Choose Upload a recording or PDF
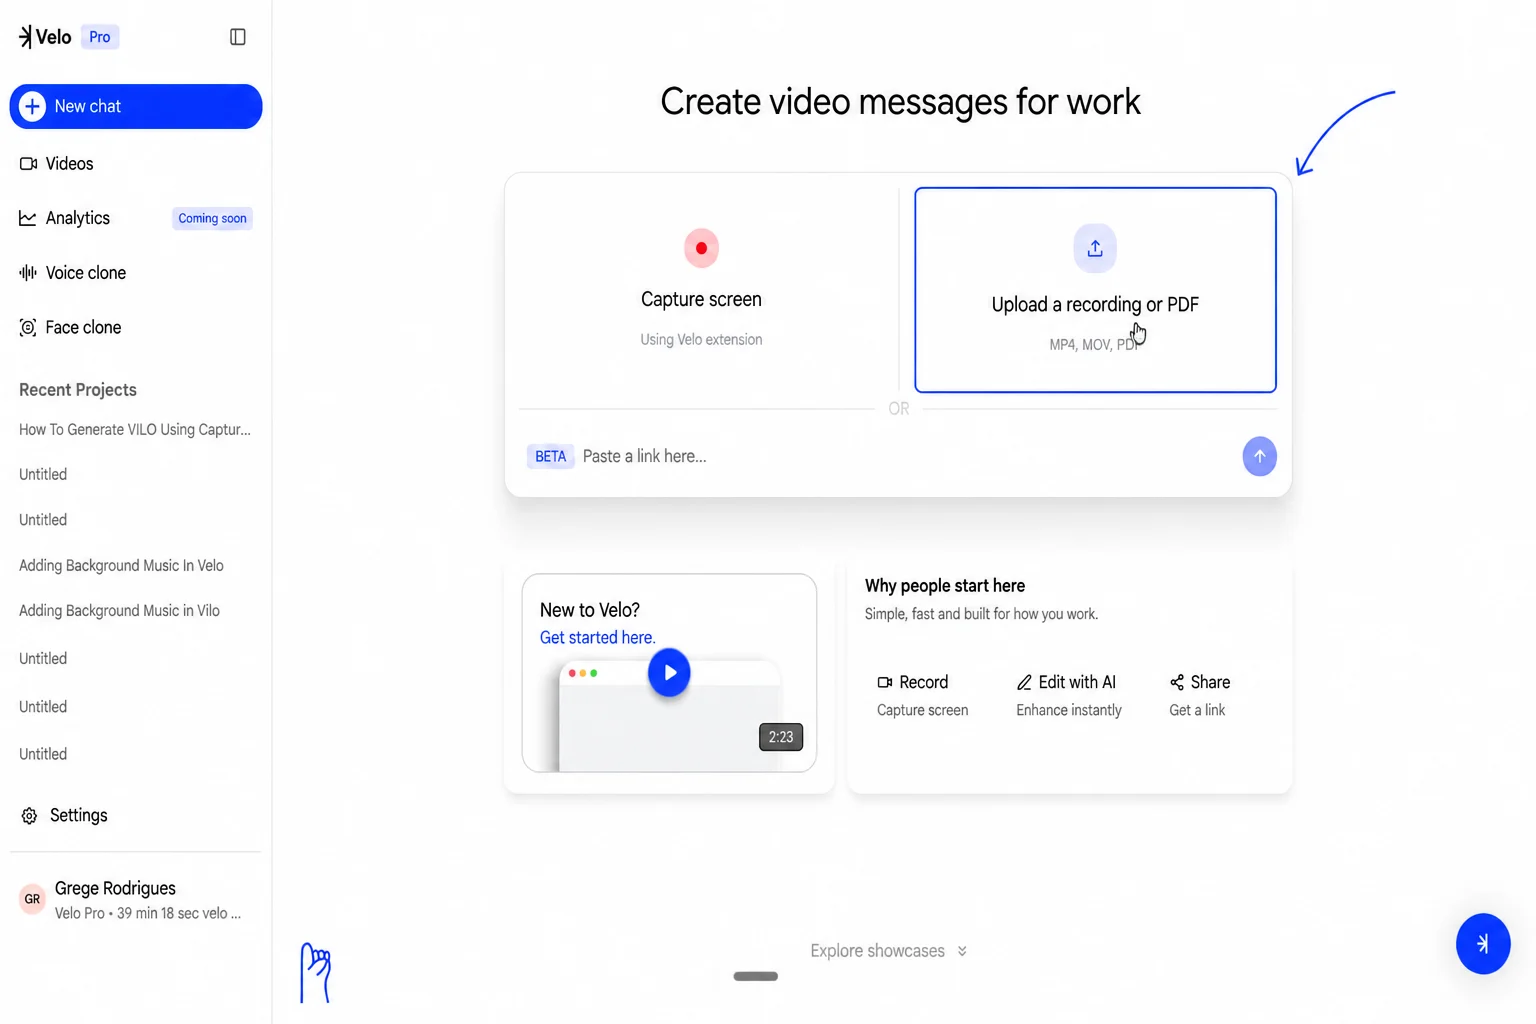Viewport: 1536px width, 1024px height. tap(1095, 290)
